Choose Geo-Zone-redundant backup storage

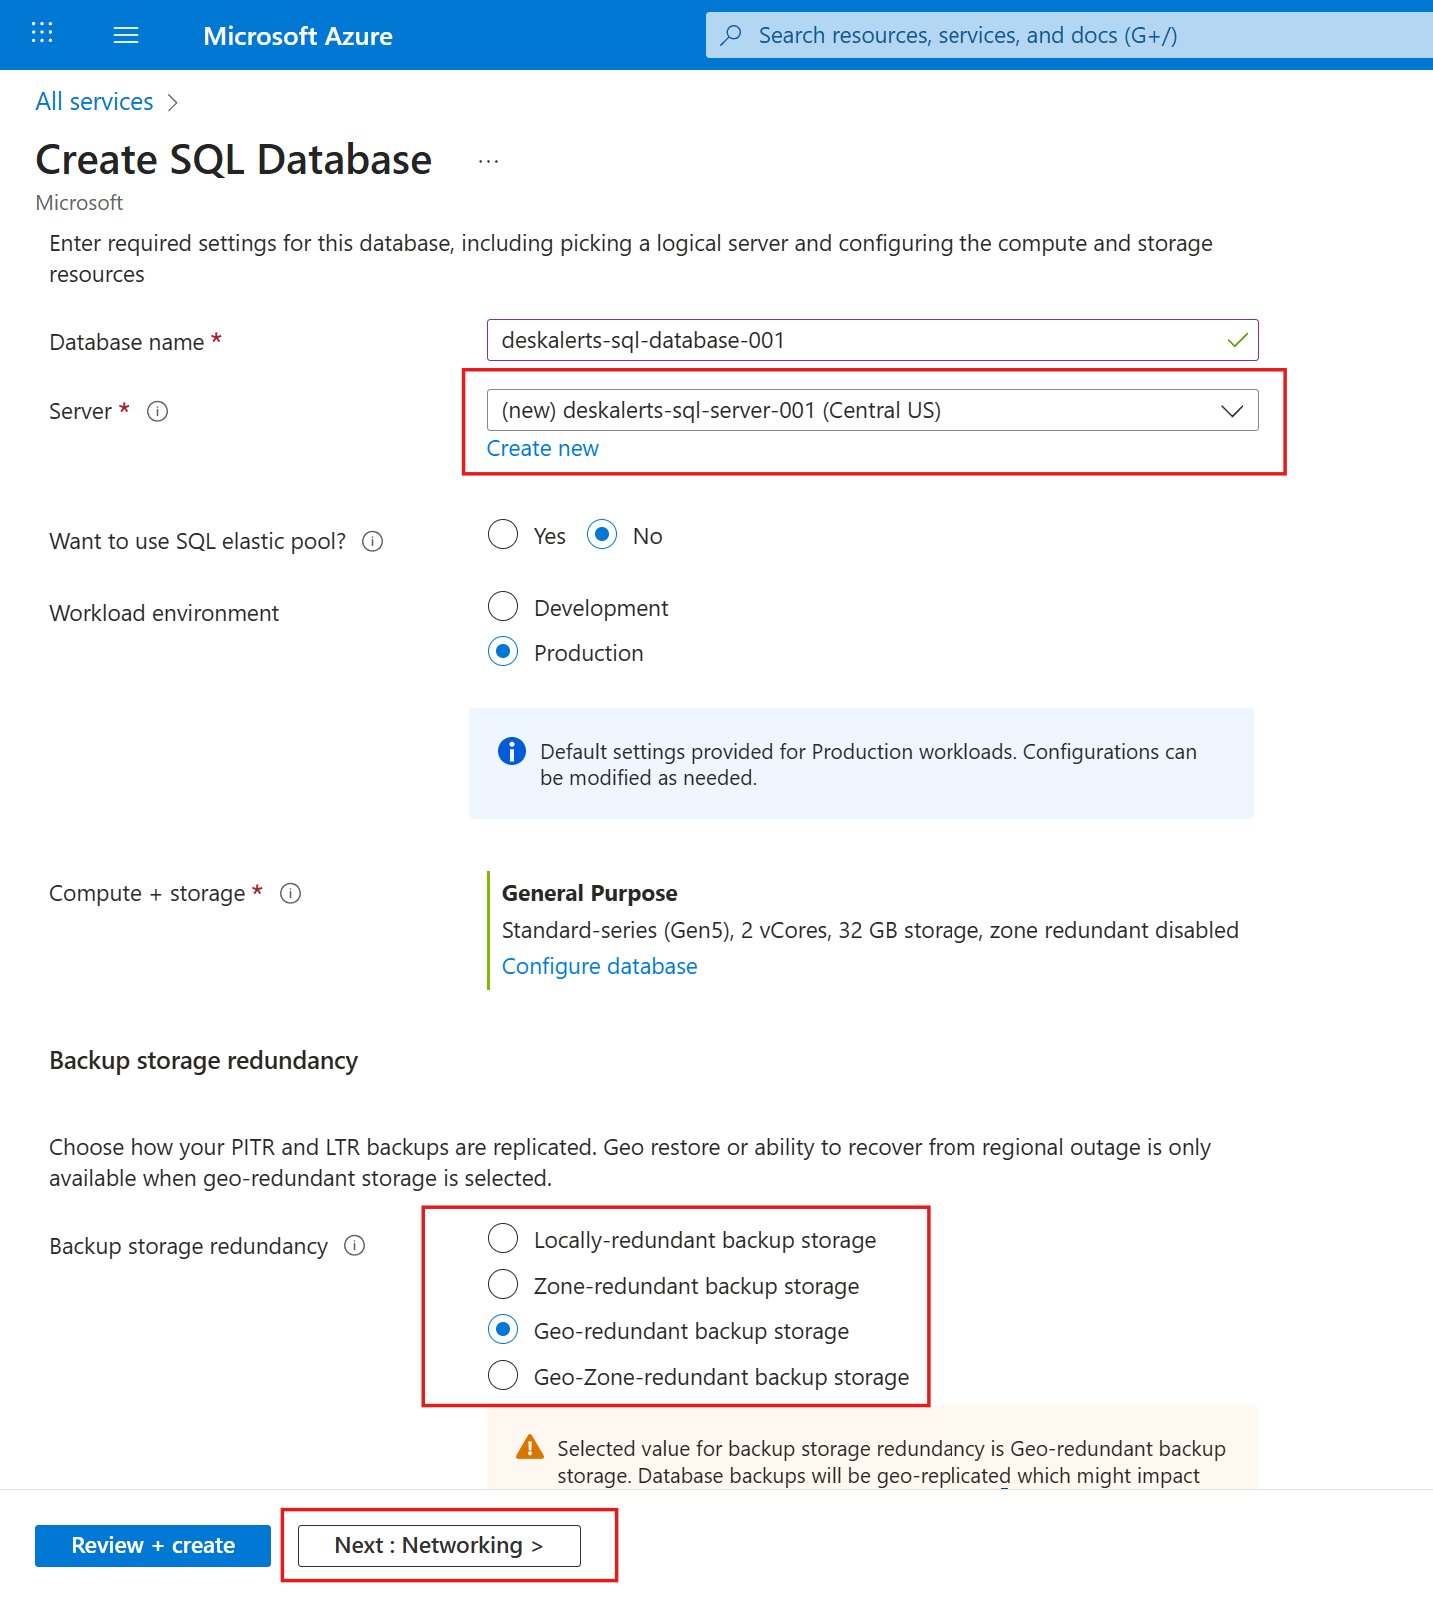(503, 1375)
